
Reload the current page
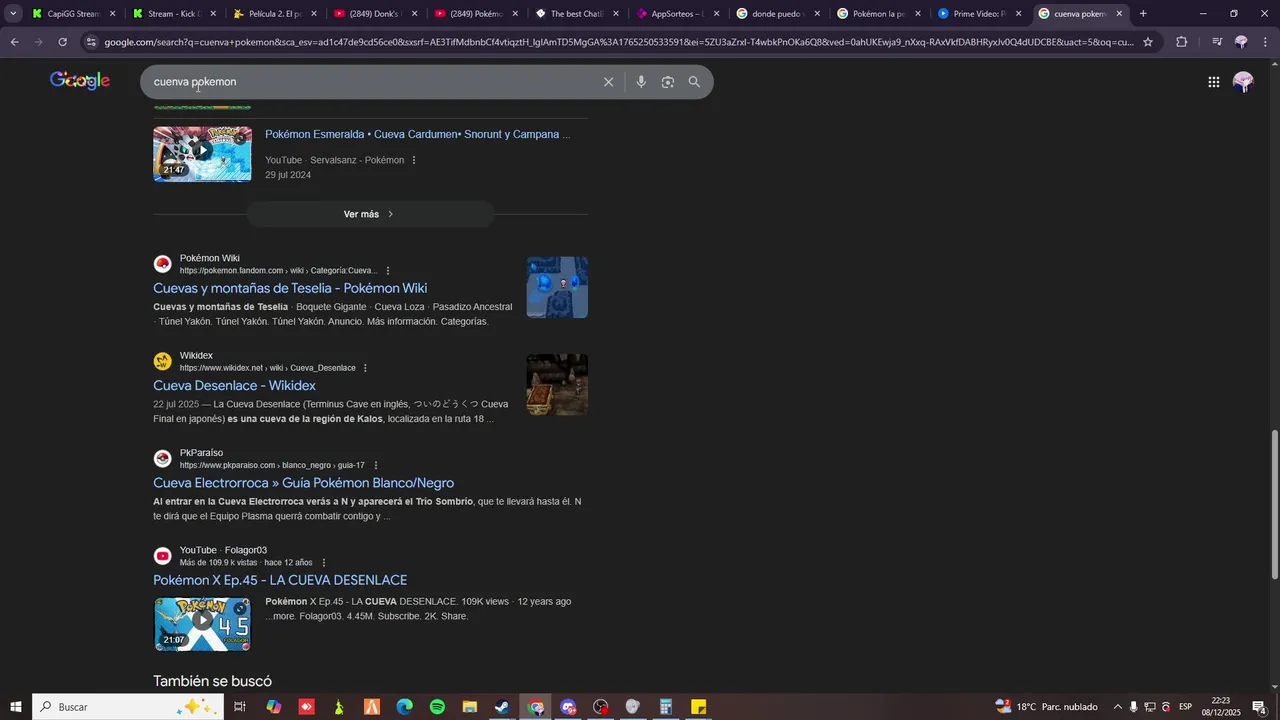coord(62,42)
